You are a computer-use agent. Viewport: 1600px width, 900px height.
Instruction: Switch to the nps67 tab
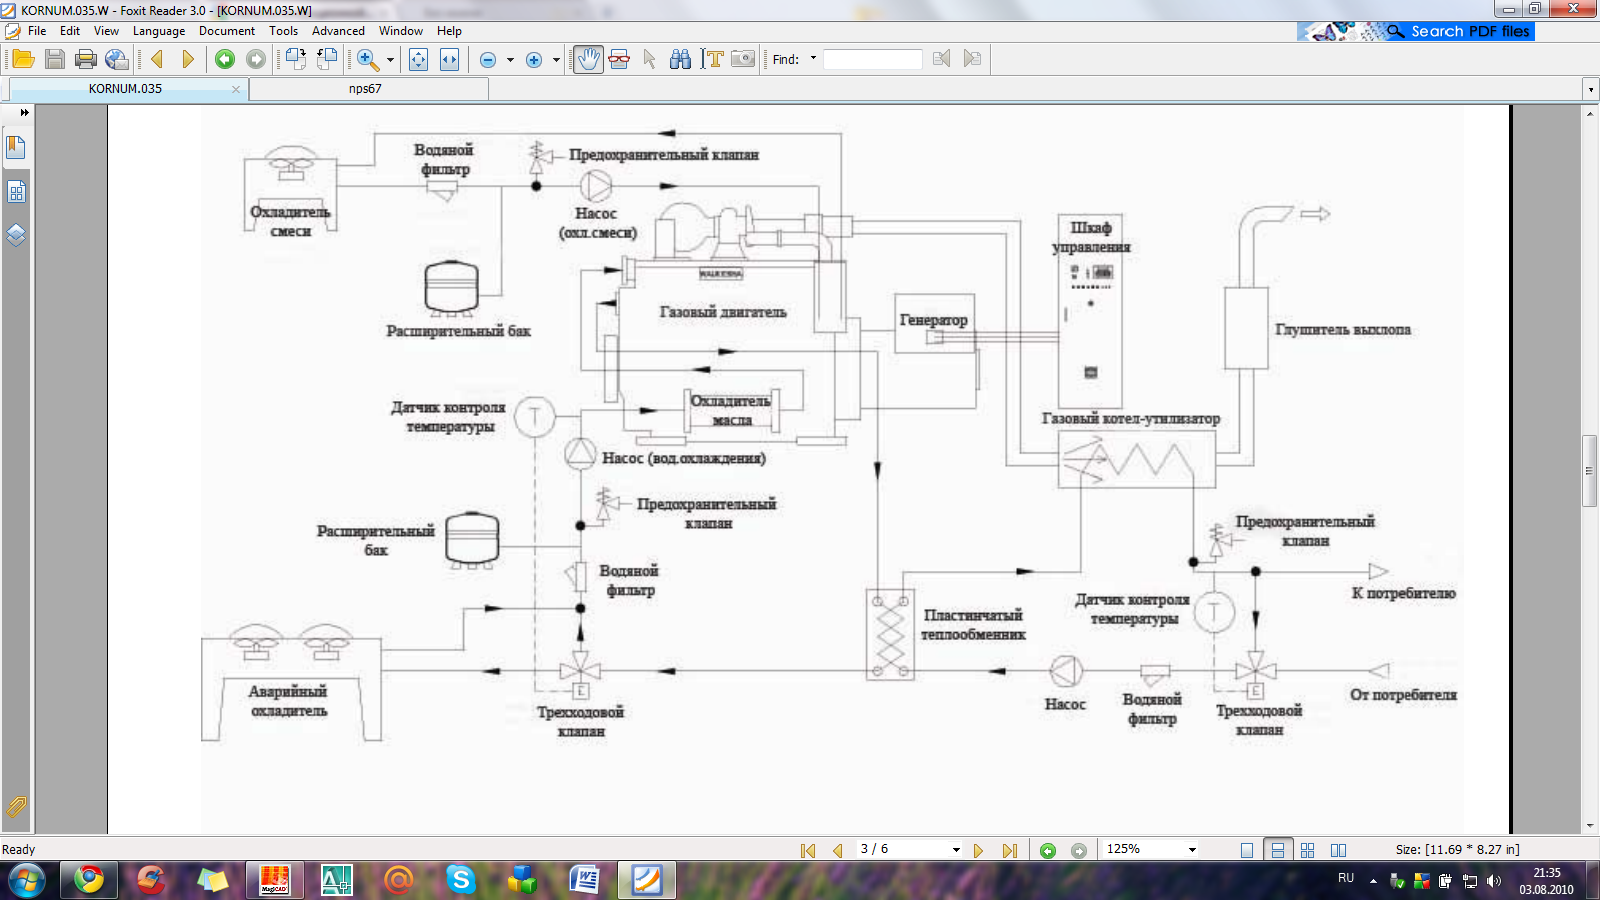[x=365, y=89]
